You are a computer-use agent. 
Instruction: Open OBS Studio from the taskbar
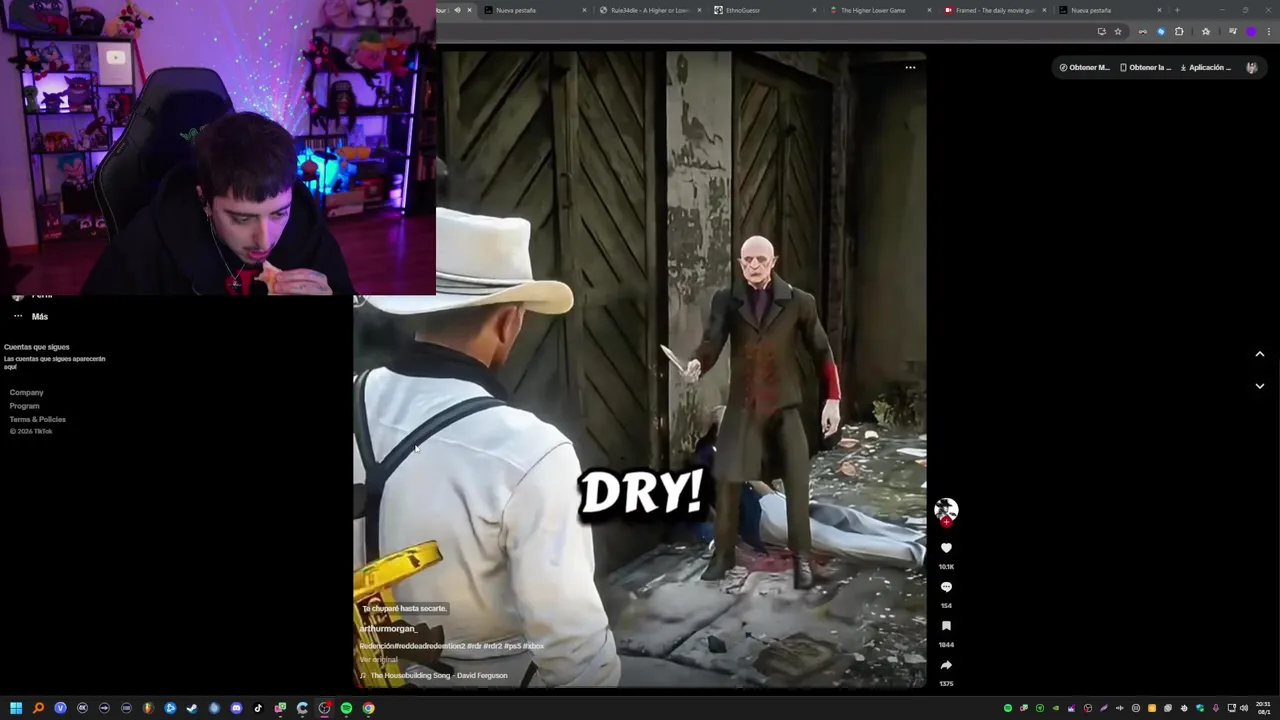[x=324, y=708]
